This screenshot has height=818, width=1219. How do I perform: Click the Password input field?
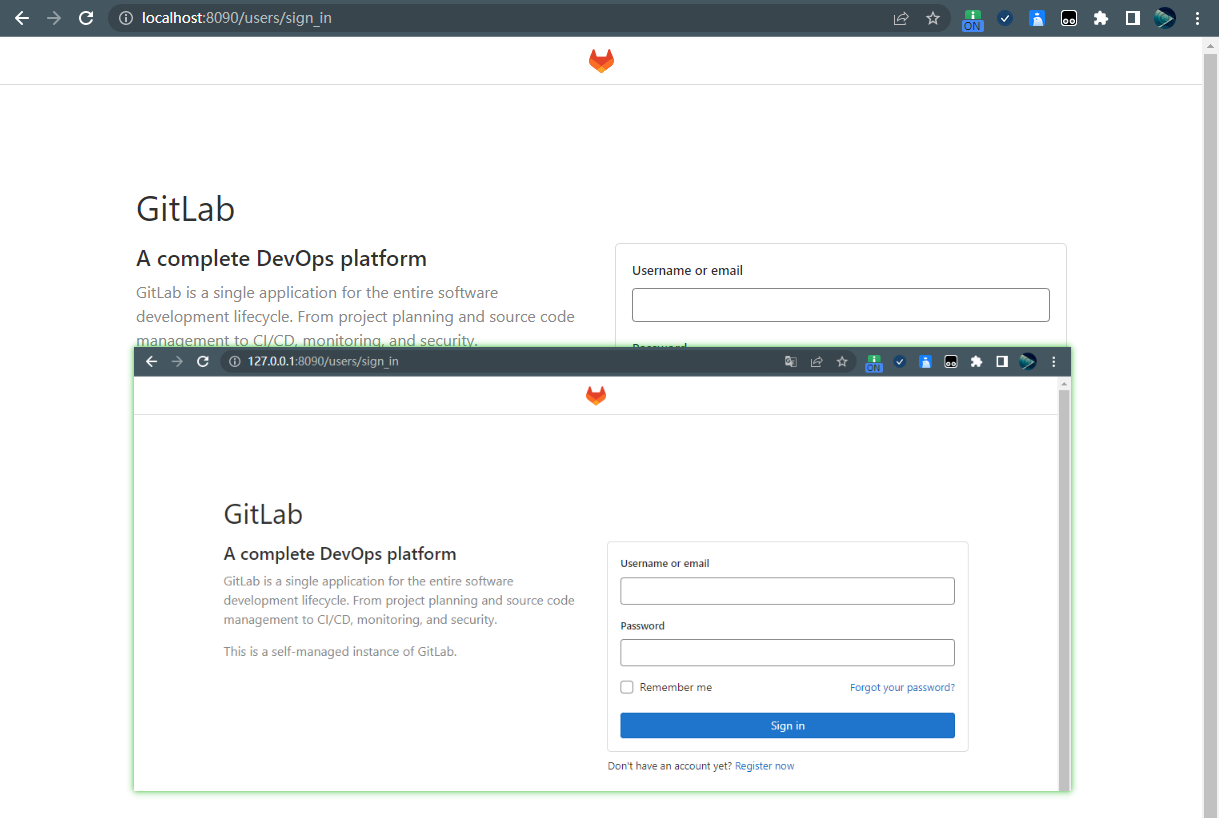(x=787, y=653)
